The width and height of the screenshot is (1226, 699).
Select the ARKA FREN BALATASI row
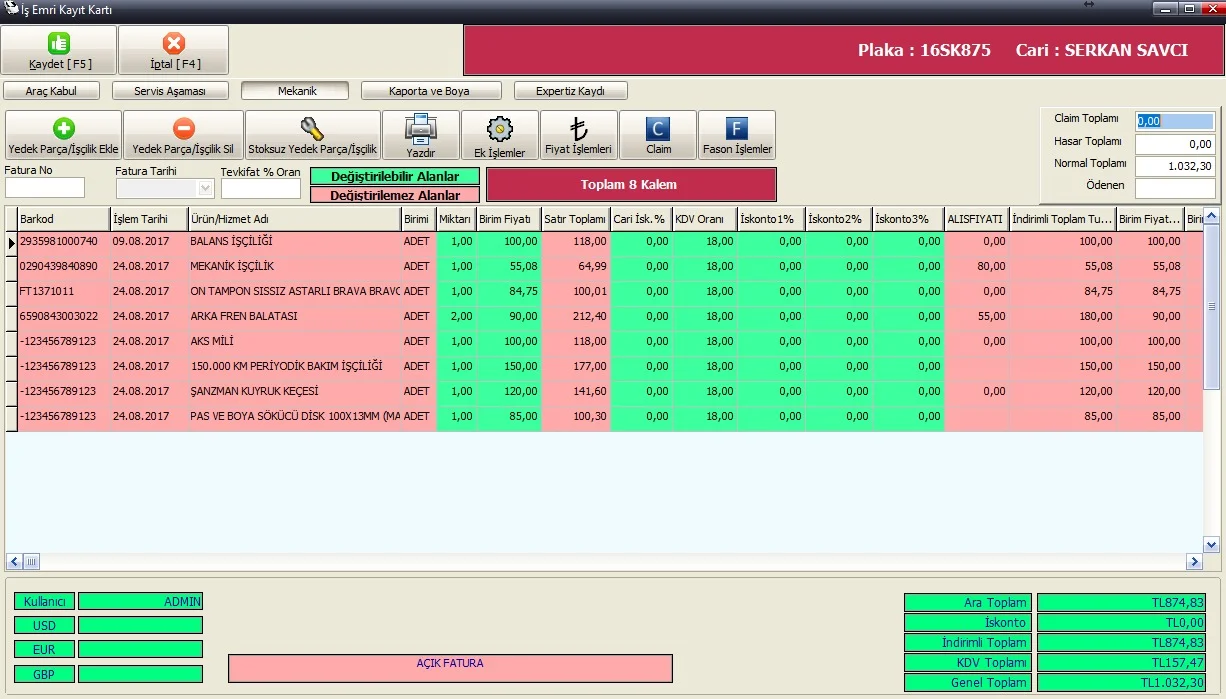(604, 316)
